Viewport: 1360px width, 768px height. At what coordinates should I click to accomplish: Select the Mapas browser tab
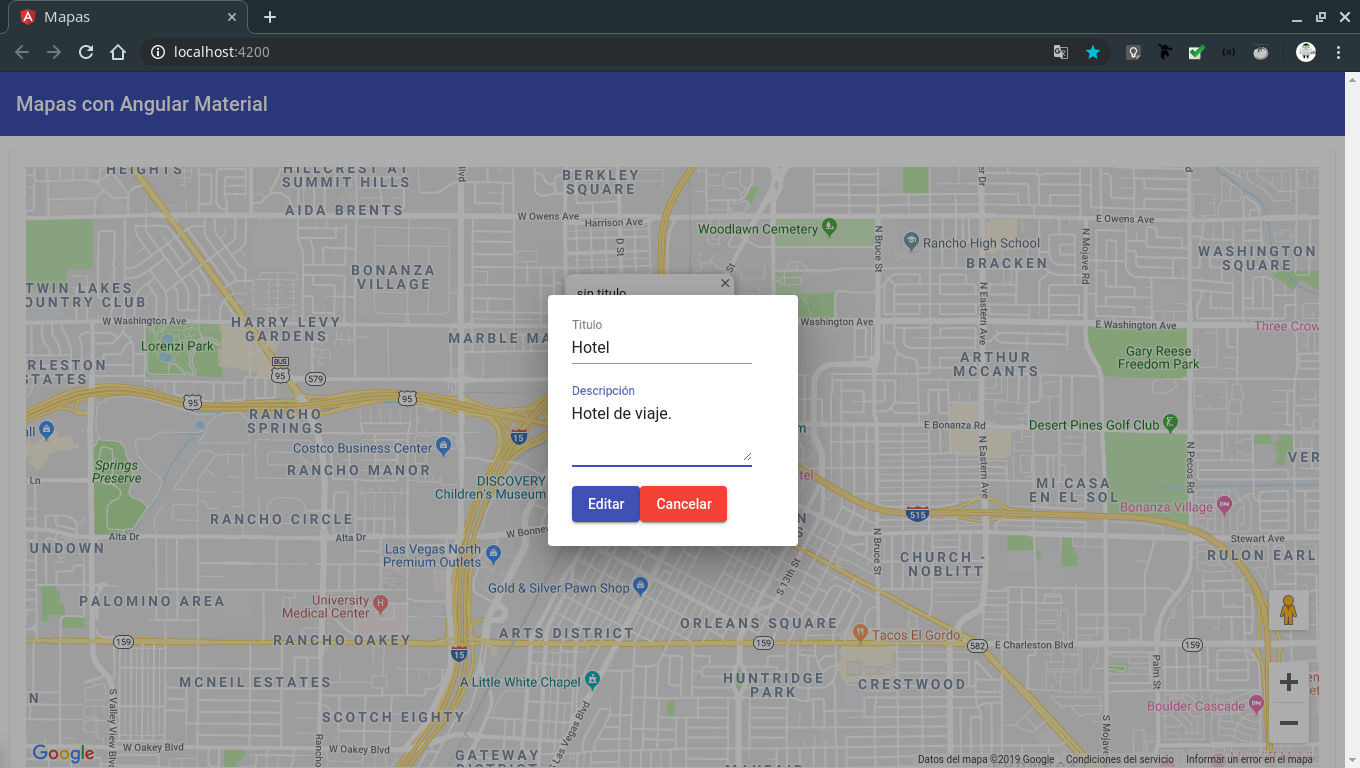coord(130,17)
